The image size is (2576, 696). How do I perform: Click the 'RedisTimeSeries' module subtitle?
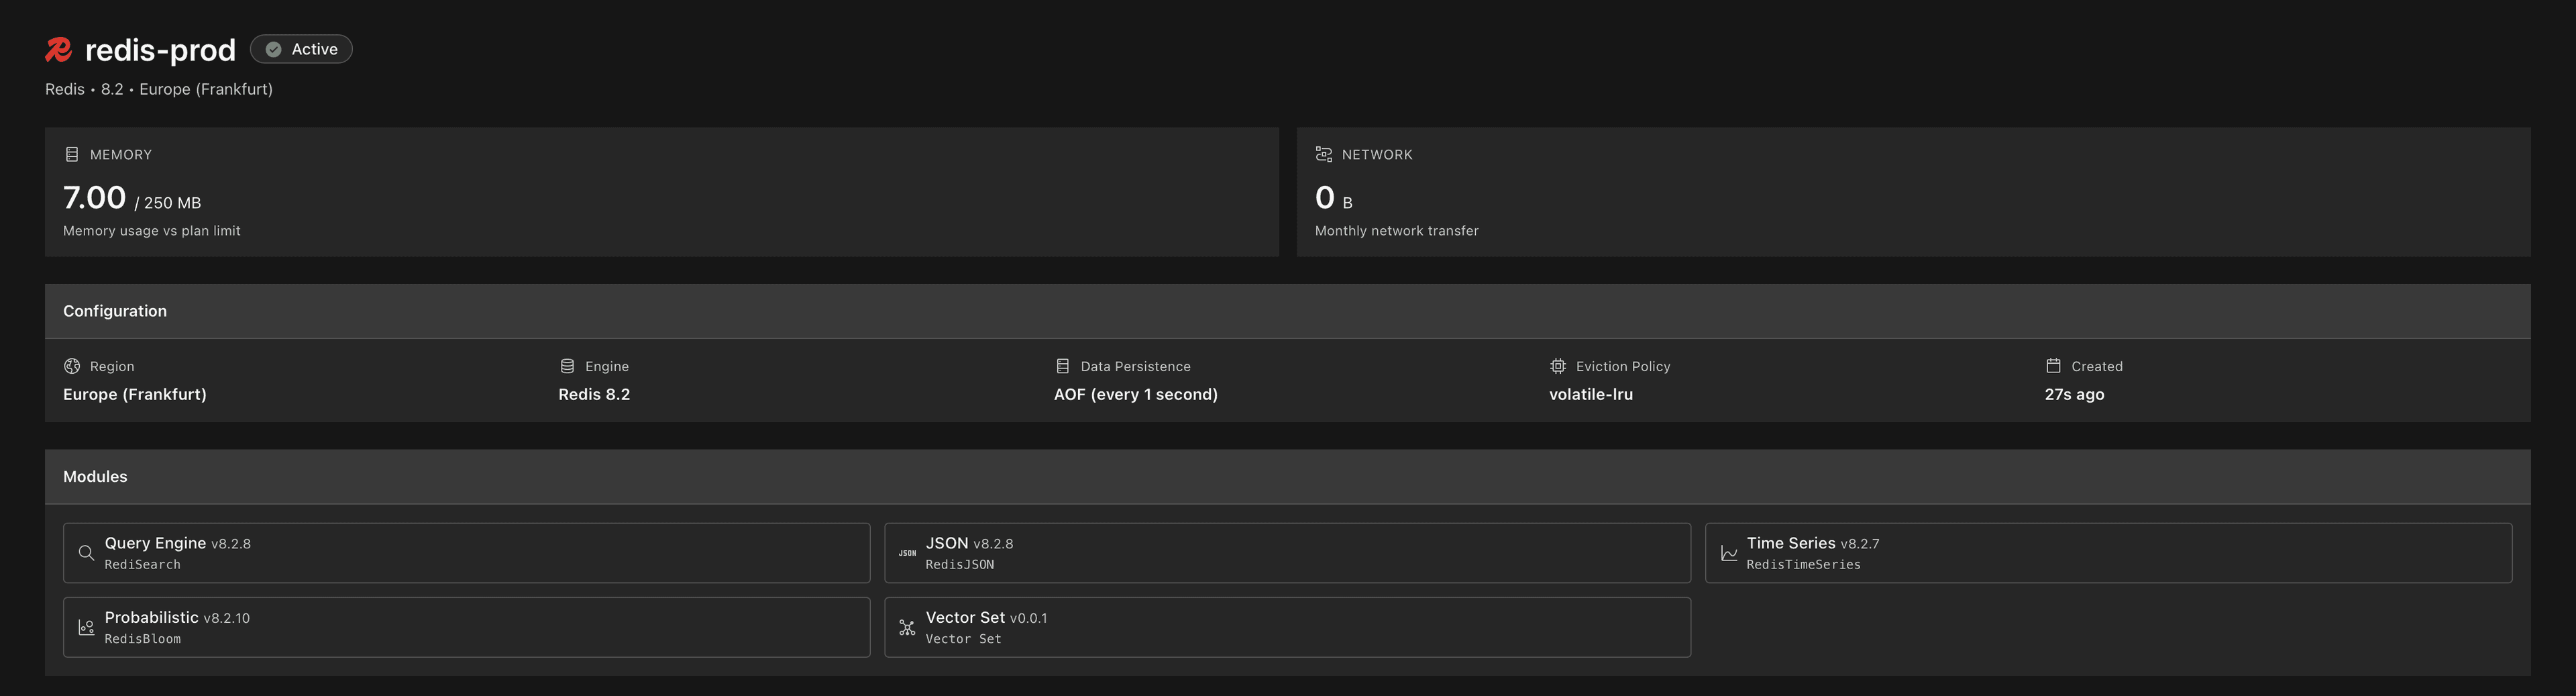pyautogui.click(x=1803, y=565)
